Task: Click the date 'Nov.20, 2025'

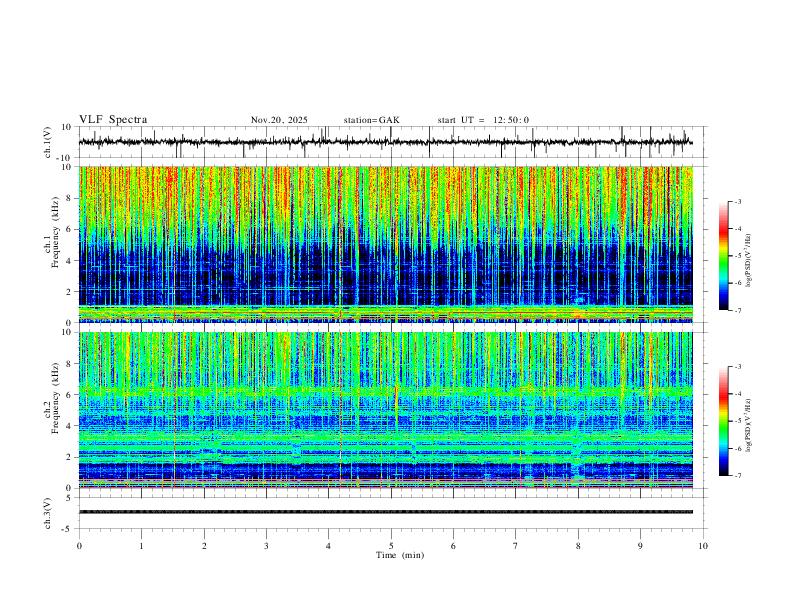Action: tap(279, 120)
